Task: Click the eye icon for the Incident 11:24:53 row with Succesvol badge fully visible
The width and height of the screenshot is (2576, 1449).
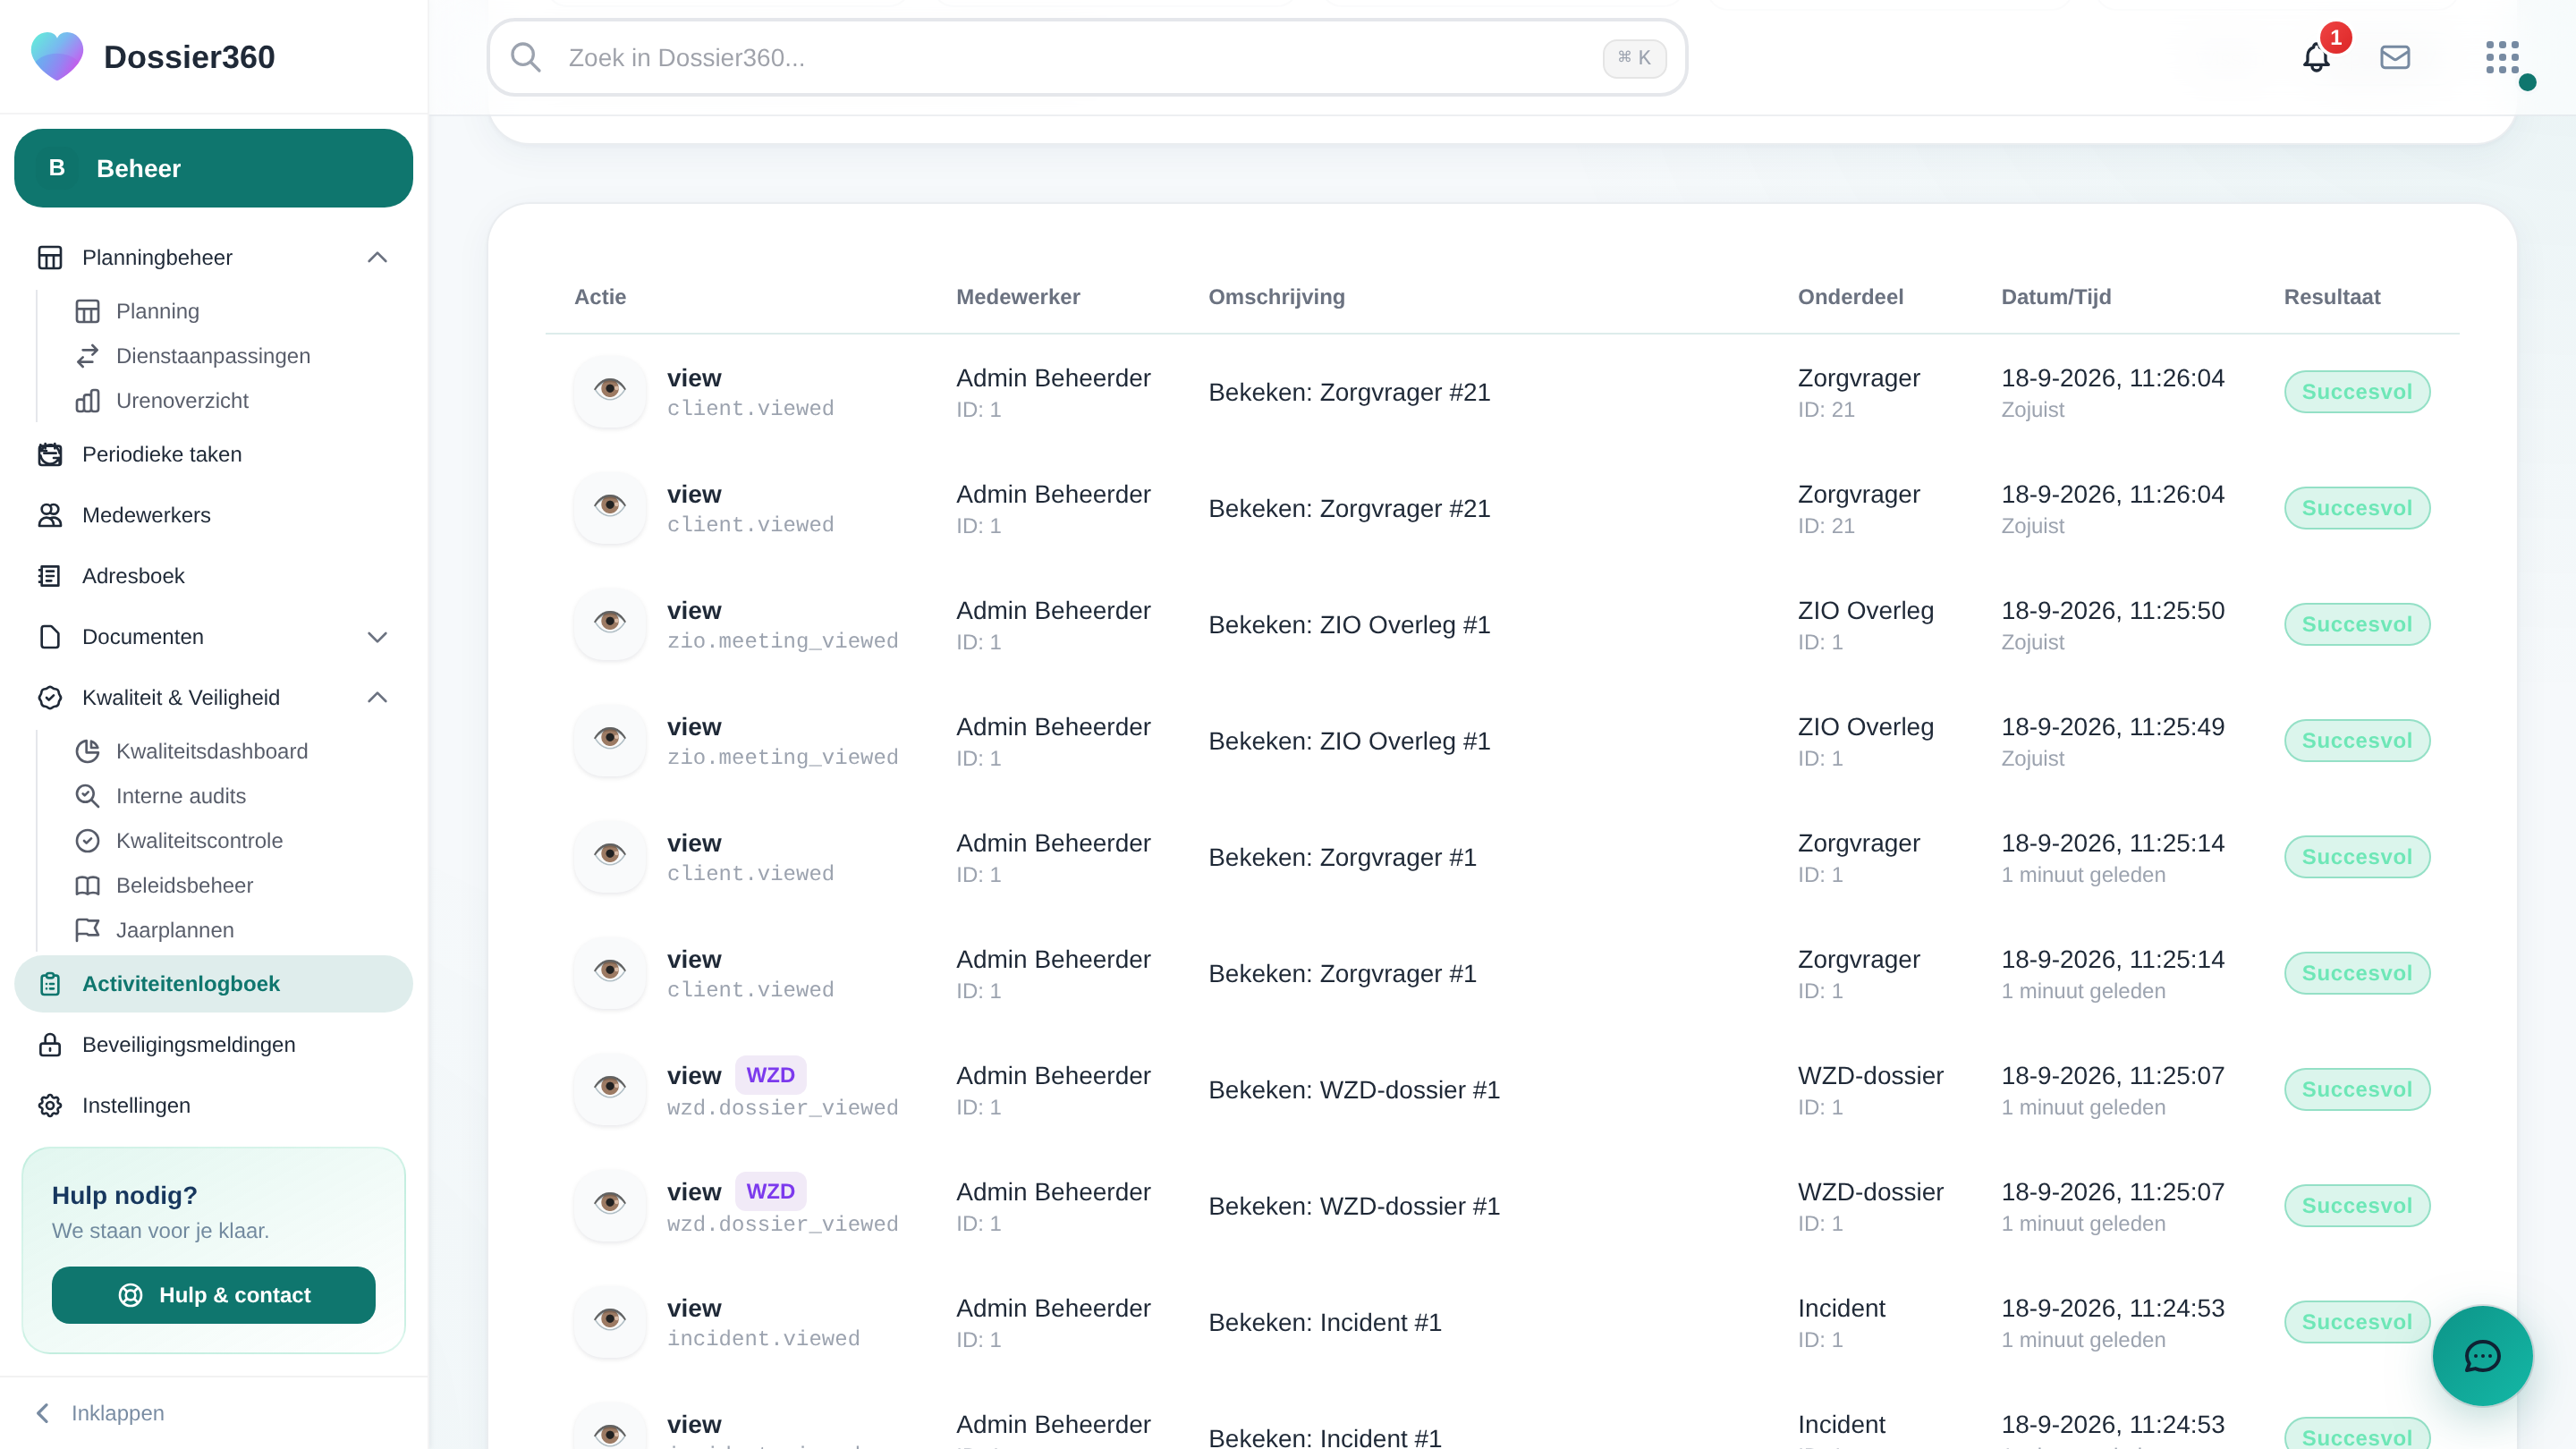Action: 610,1320
